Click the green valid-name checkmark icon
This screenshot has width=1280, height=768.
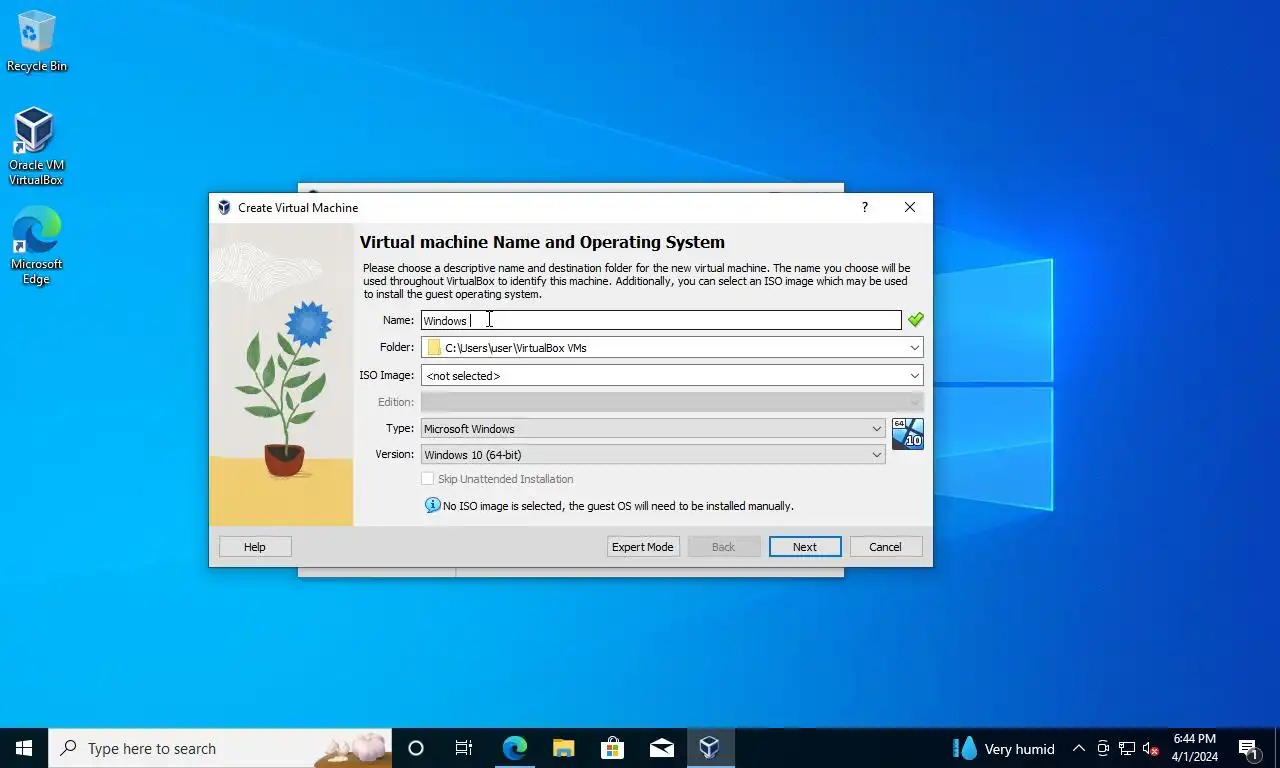click(x=915, y=320)
